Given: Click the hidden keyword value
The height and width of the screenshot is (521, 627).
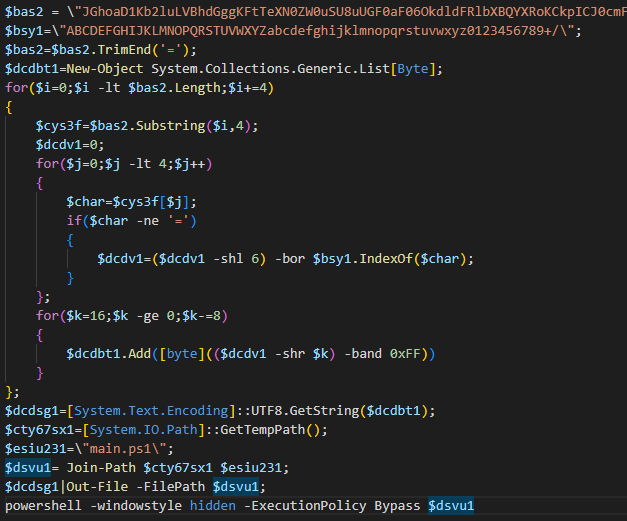Looking at the screenshot, I should click(213, 506).
